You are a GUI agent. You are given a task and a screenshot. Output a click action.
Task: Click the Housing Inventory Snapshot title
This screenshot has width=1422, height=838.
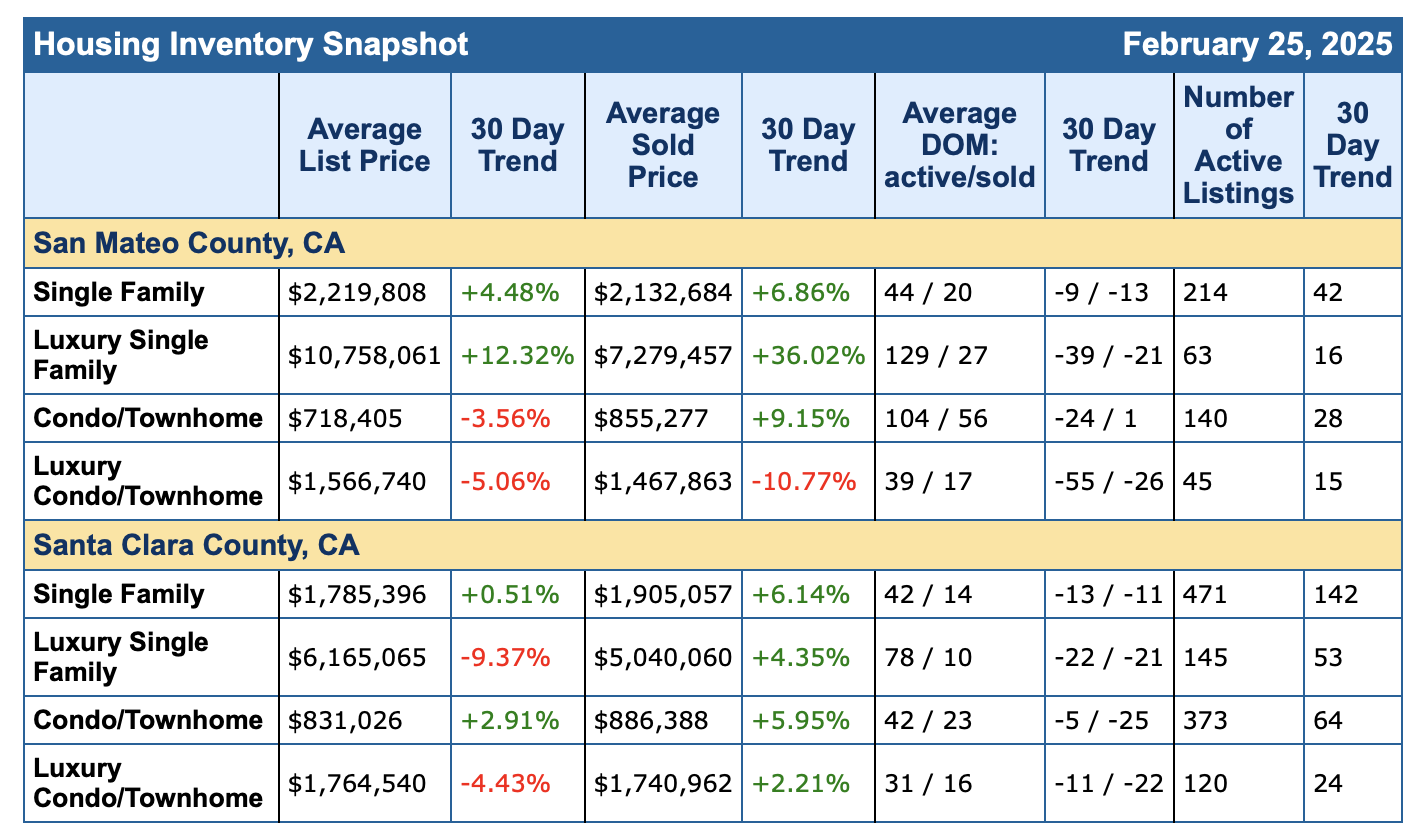coord(251,45)
